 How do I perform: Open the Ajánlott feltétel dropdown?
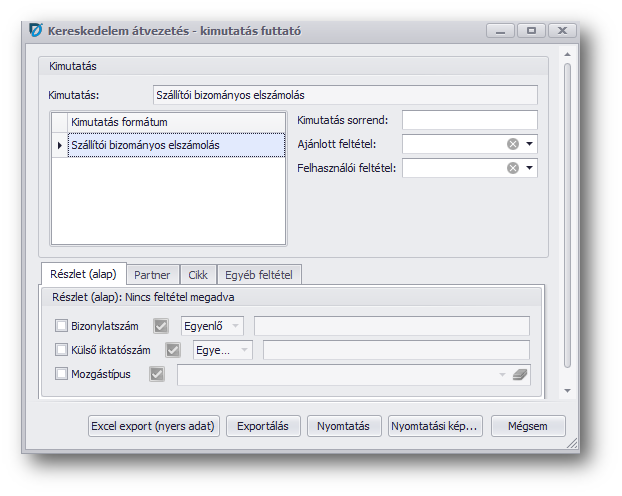530,144
